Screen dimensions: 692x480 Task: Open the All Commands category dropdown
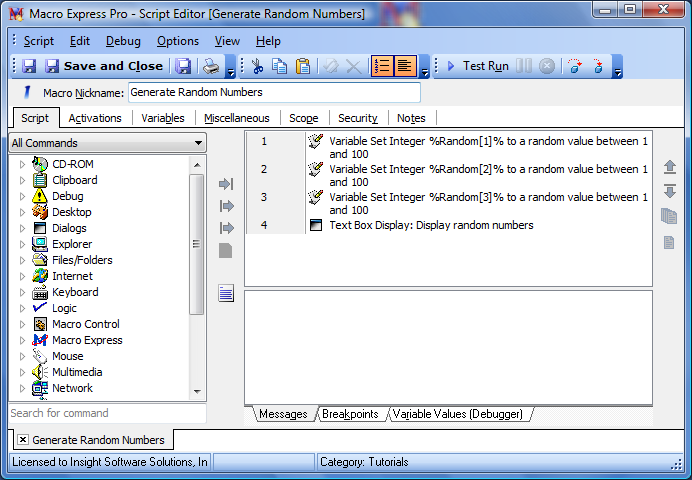click(107, 143)
